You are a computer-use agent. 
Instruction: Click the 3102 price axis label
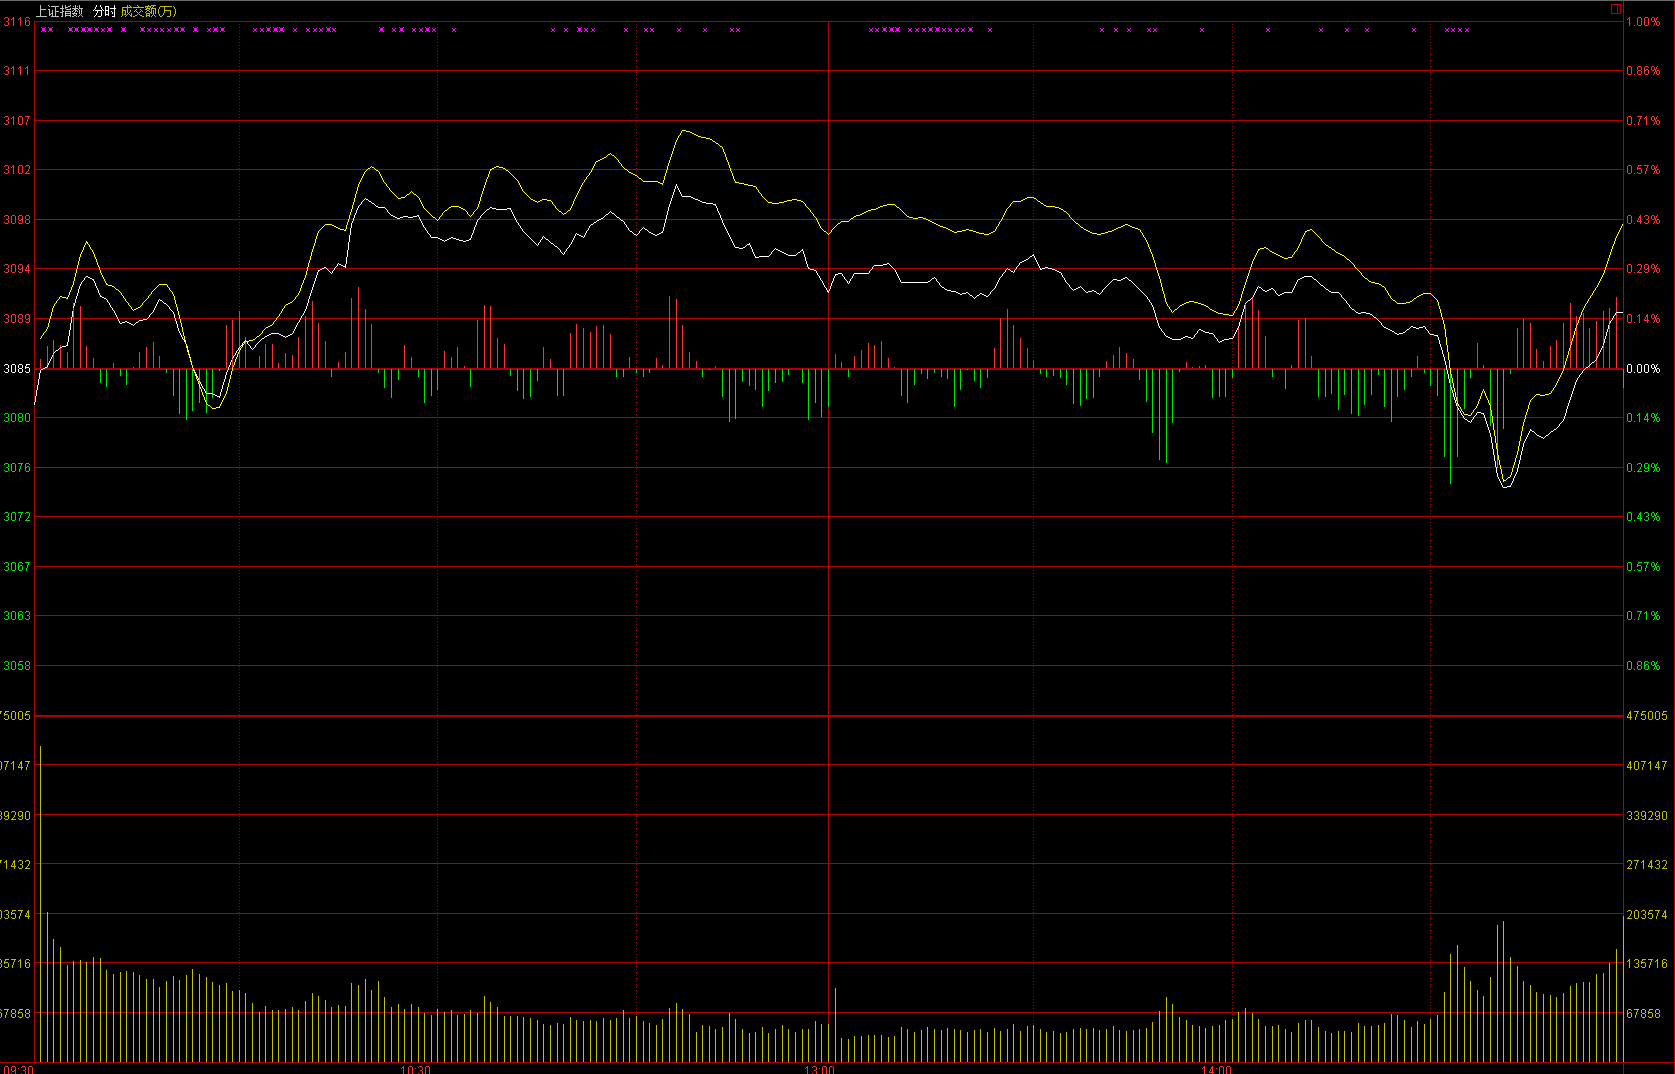tap(16, 170)
